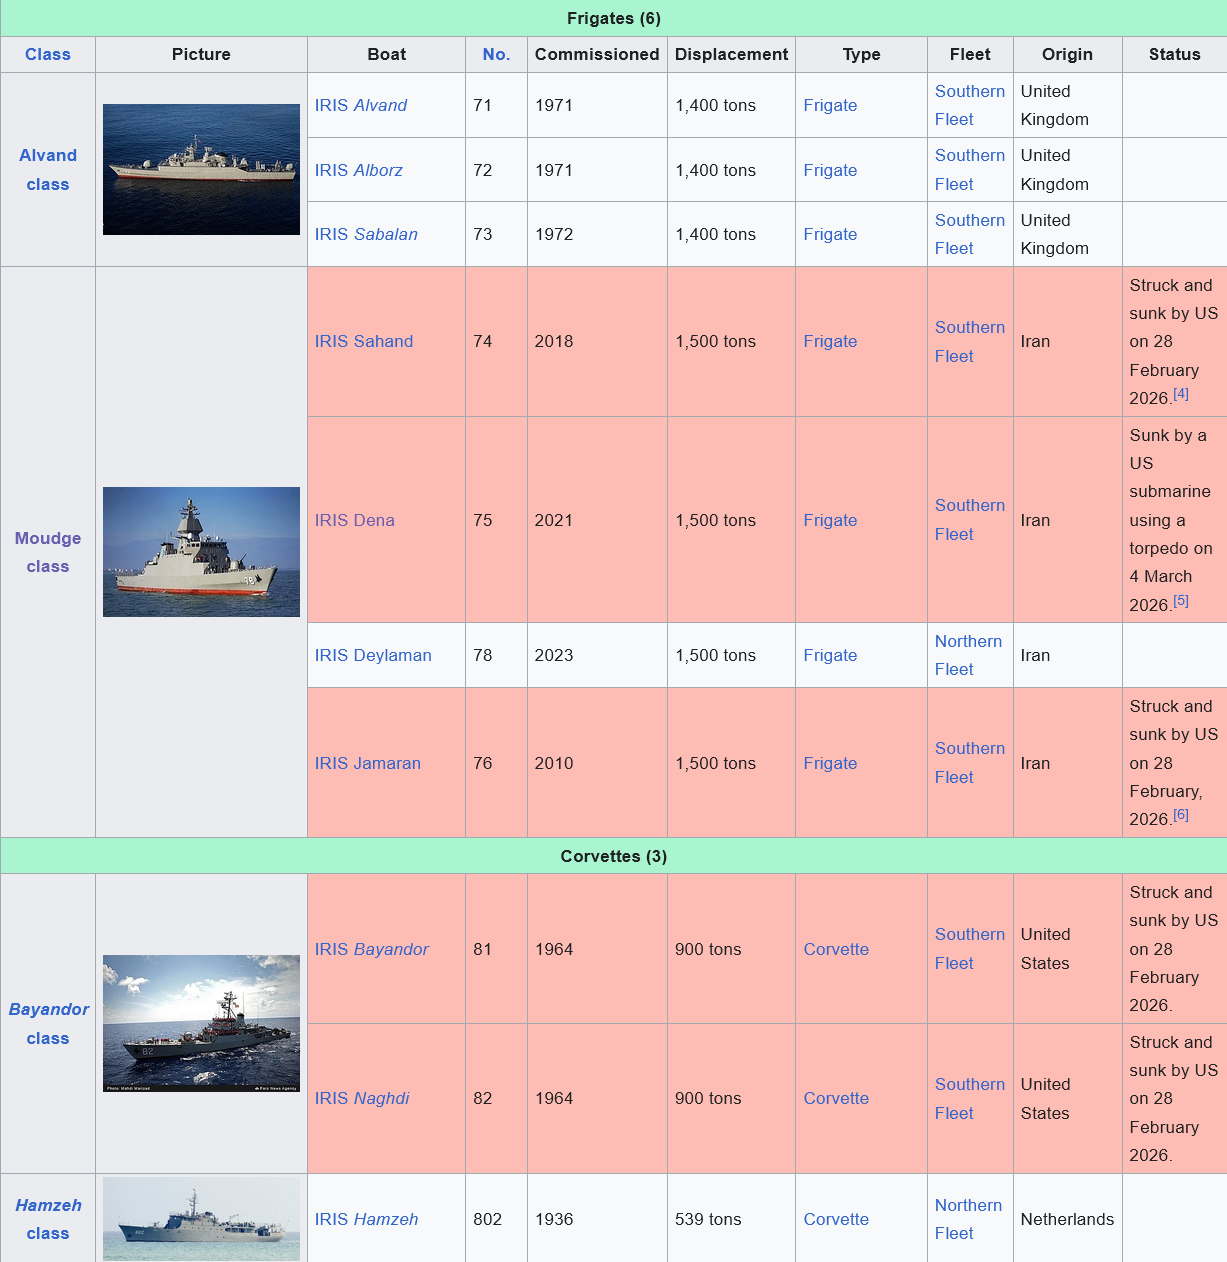
Task: Open reference 6 in Jamaran status
Action: coord(1181,815)
